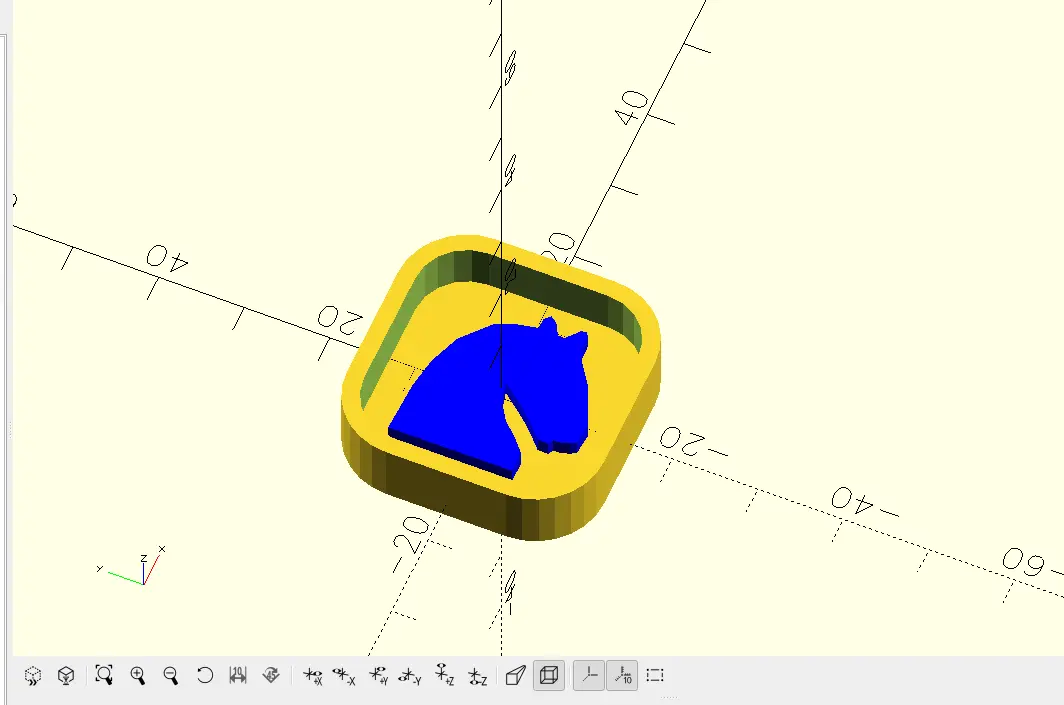Select the measure distance tool
1064x705 pixels.
(238, 675)
